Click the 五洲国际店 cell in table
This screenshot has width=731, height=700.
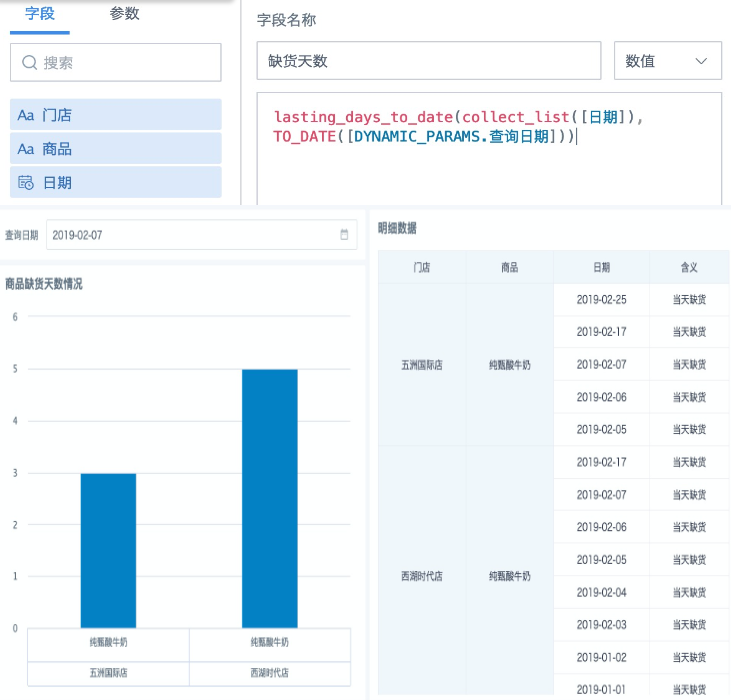coord(421,365)
